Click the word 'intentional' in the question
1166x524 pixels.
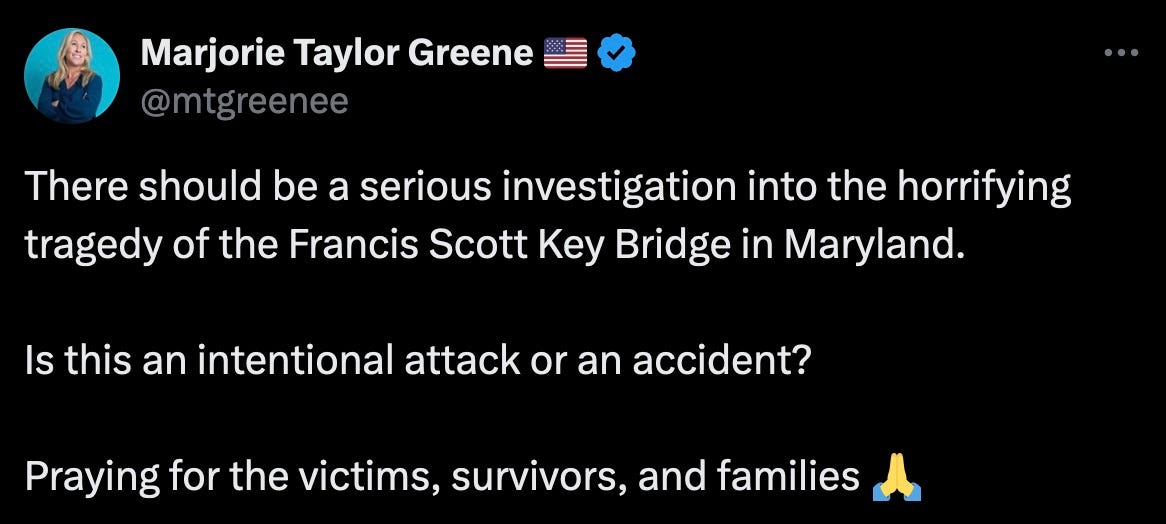point(292,361)
